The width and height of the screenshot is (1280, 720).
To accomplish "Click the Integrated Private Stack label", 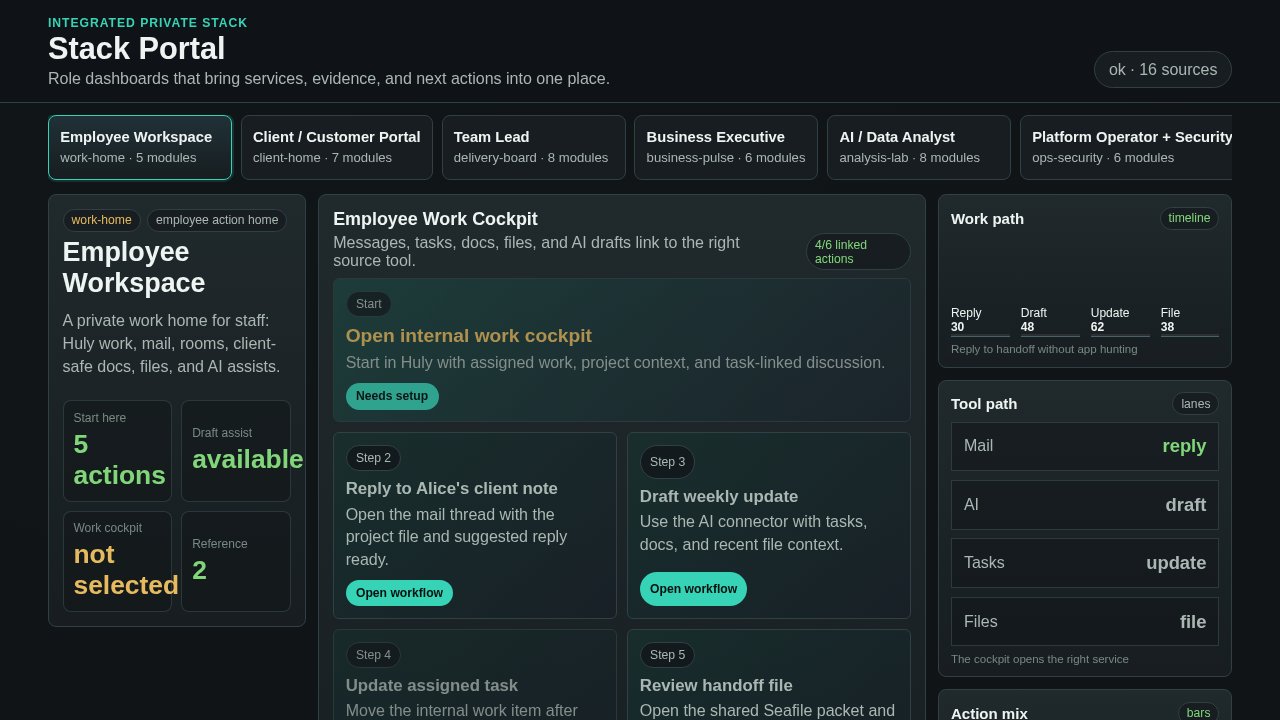I will point(148,23).
